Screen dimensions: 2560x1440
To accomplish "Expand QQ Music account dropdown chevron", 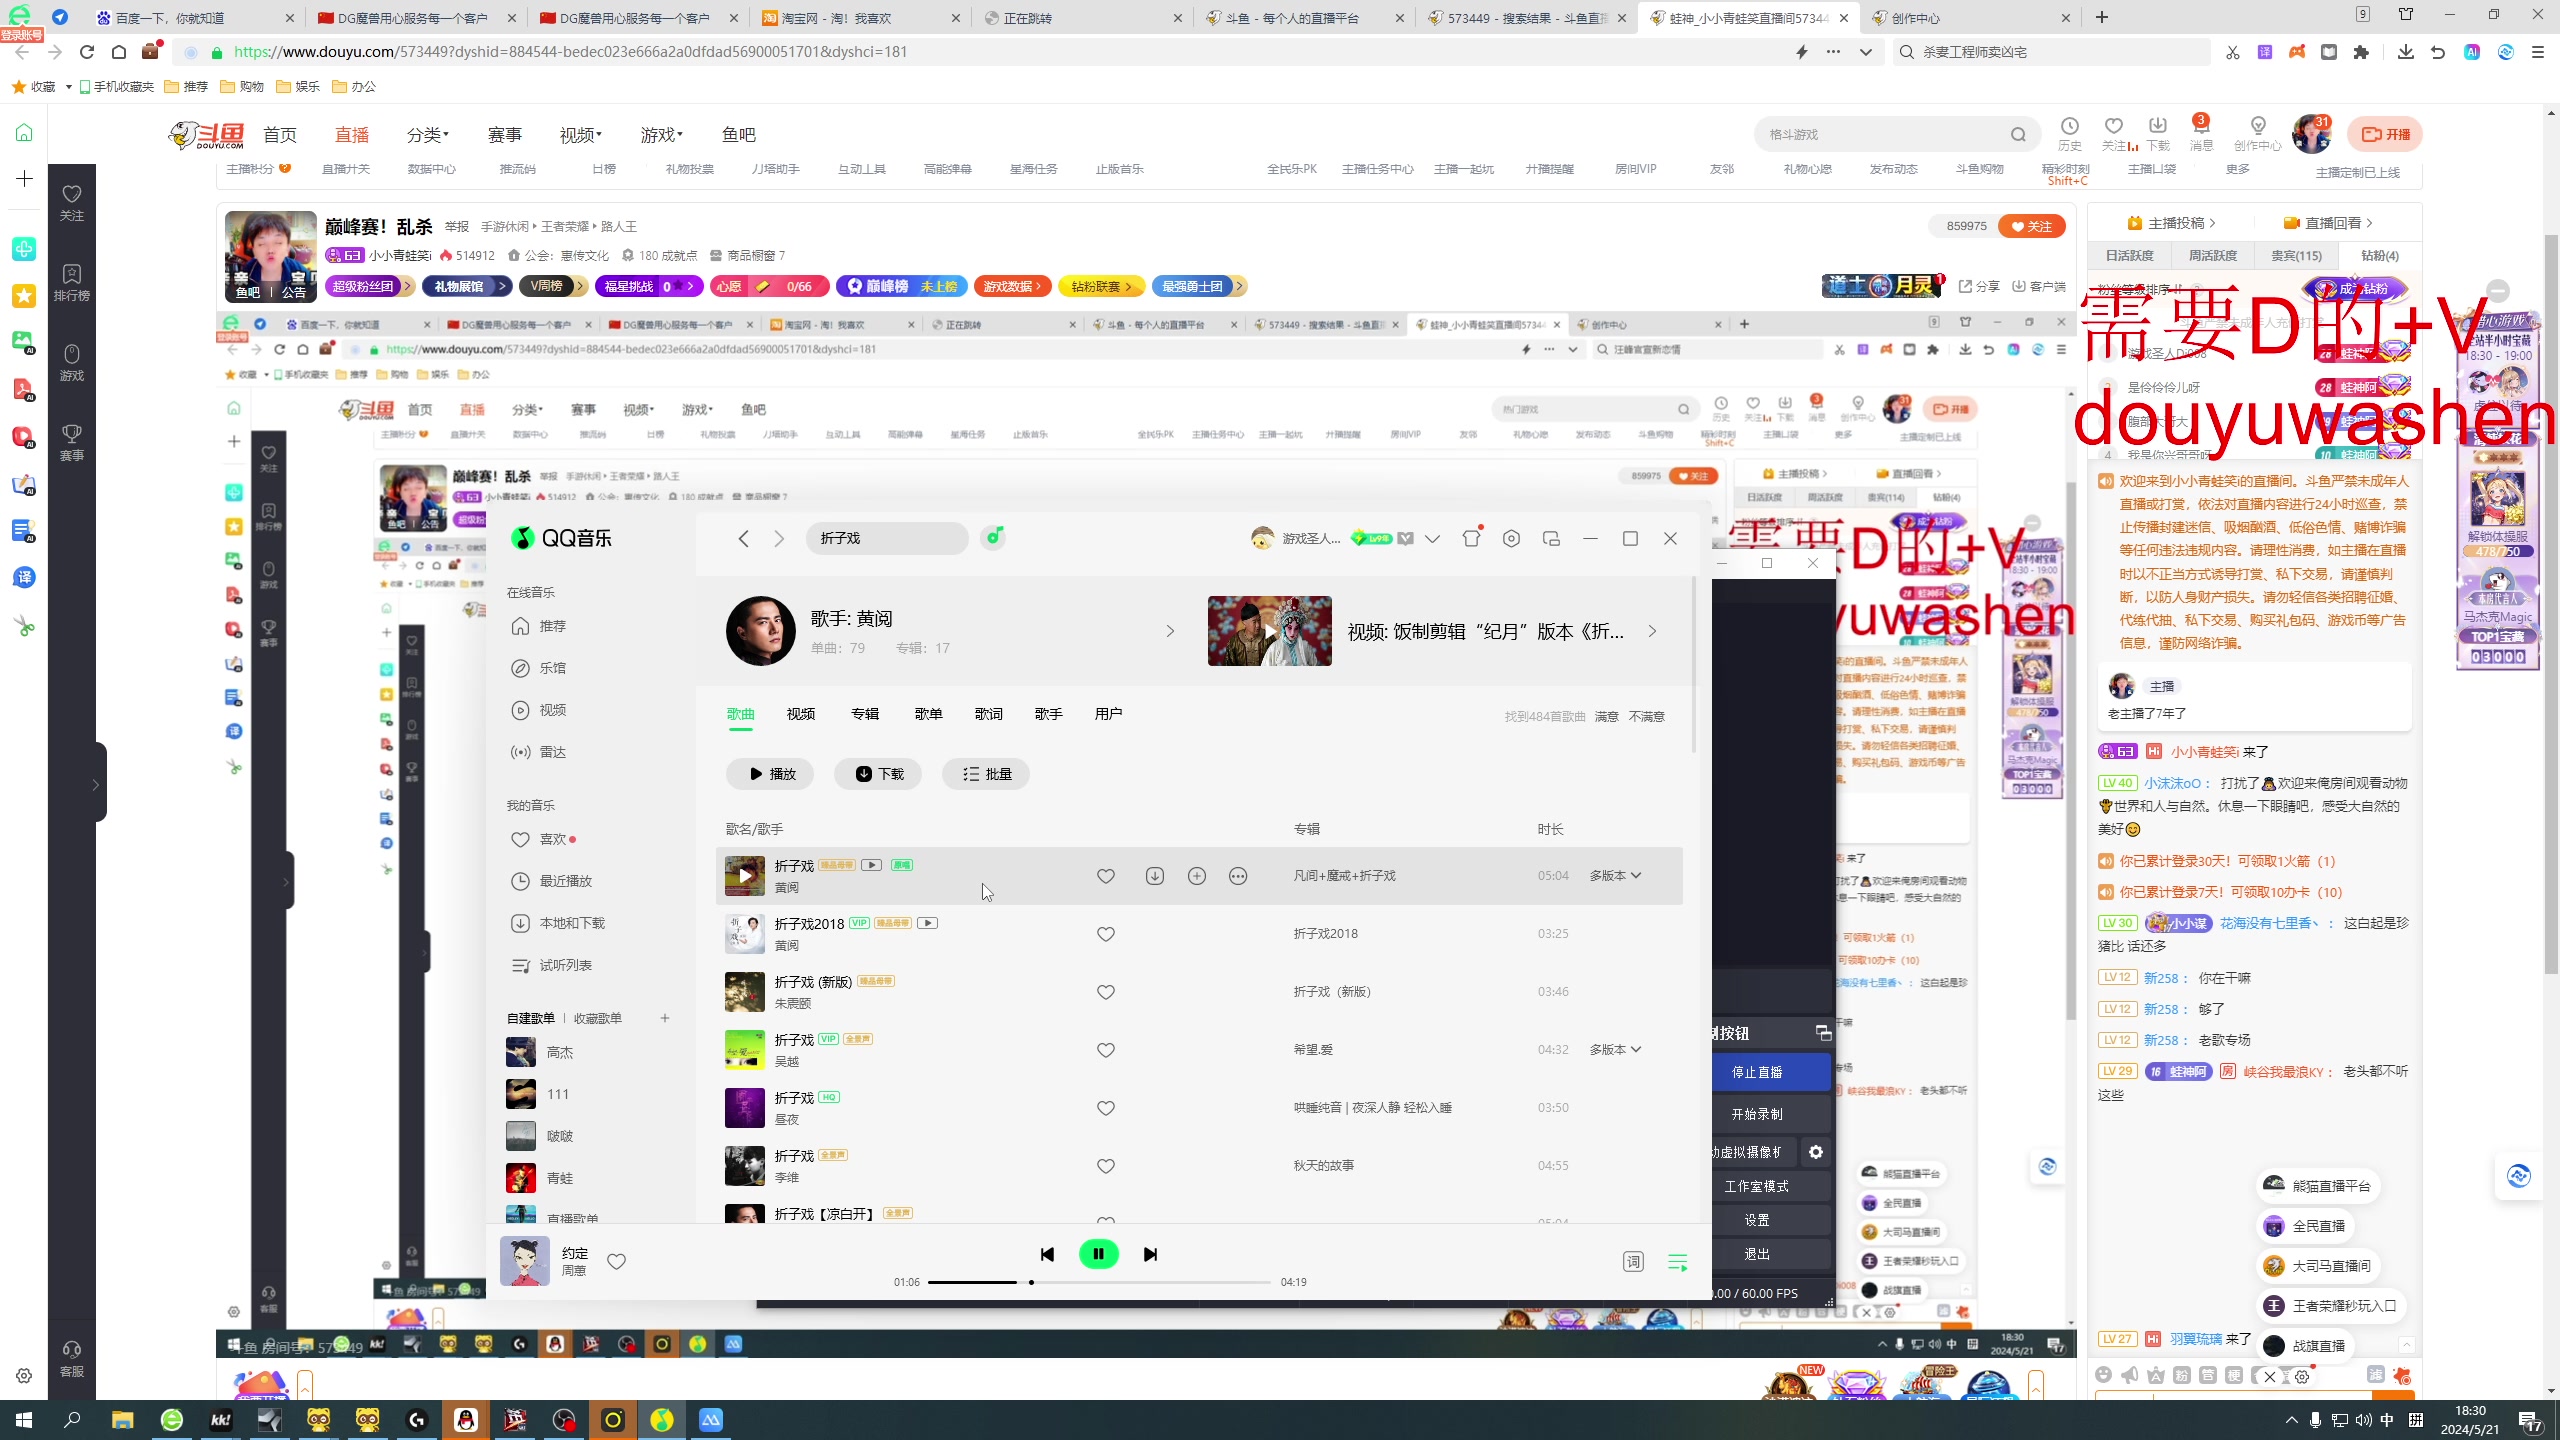I will (1432, 538).
